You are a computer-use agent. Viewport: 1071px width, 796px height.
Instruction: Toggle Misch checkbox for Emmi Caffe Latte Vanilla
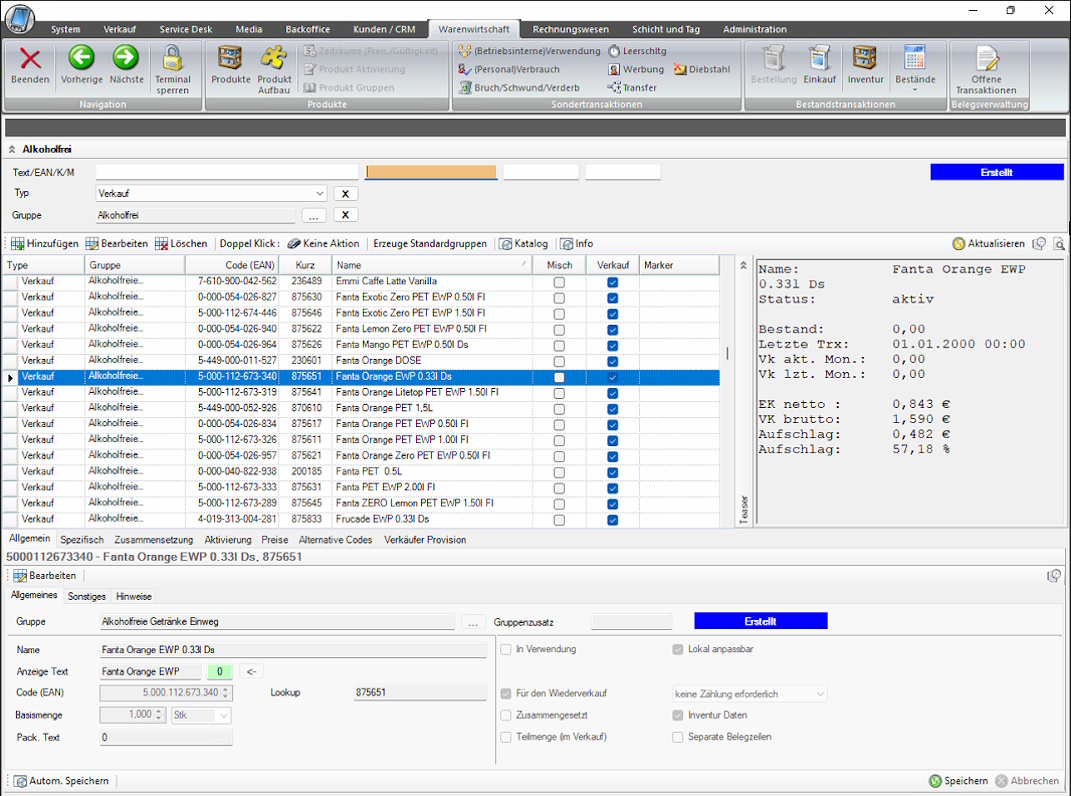point(559,282)
